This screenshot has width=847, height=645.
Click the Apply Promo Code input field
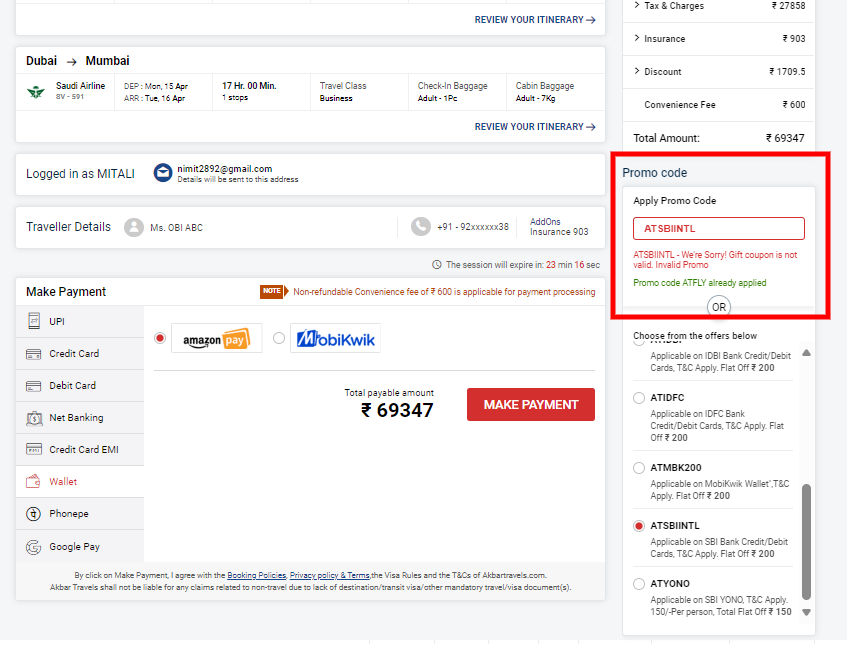(719, 229)
